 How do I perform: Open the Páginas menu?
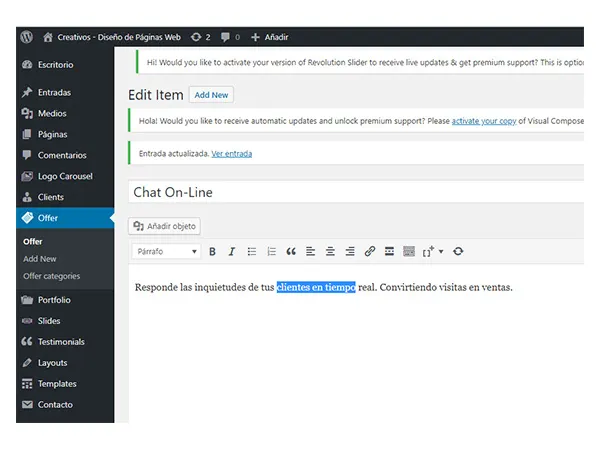[x=65, y=134]
